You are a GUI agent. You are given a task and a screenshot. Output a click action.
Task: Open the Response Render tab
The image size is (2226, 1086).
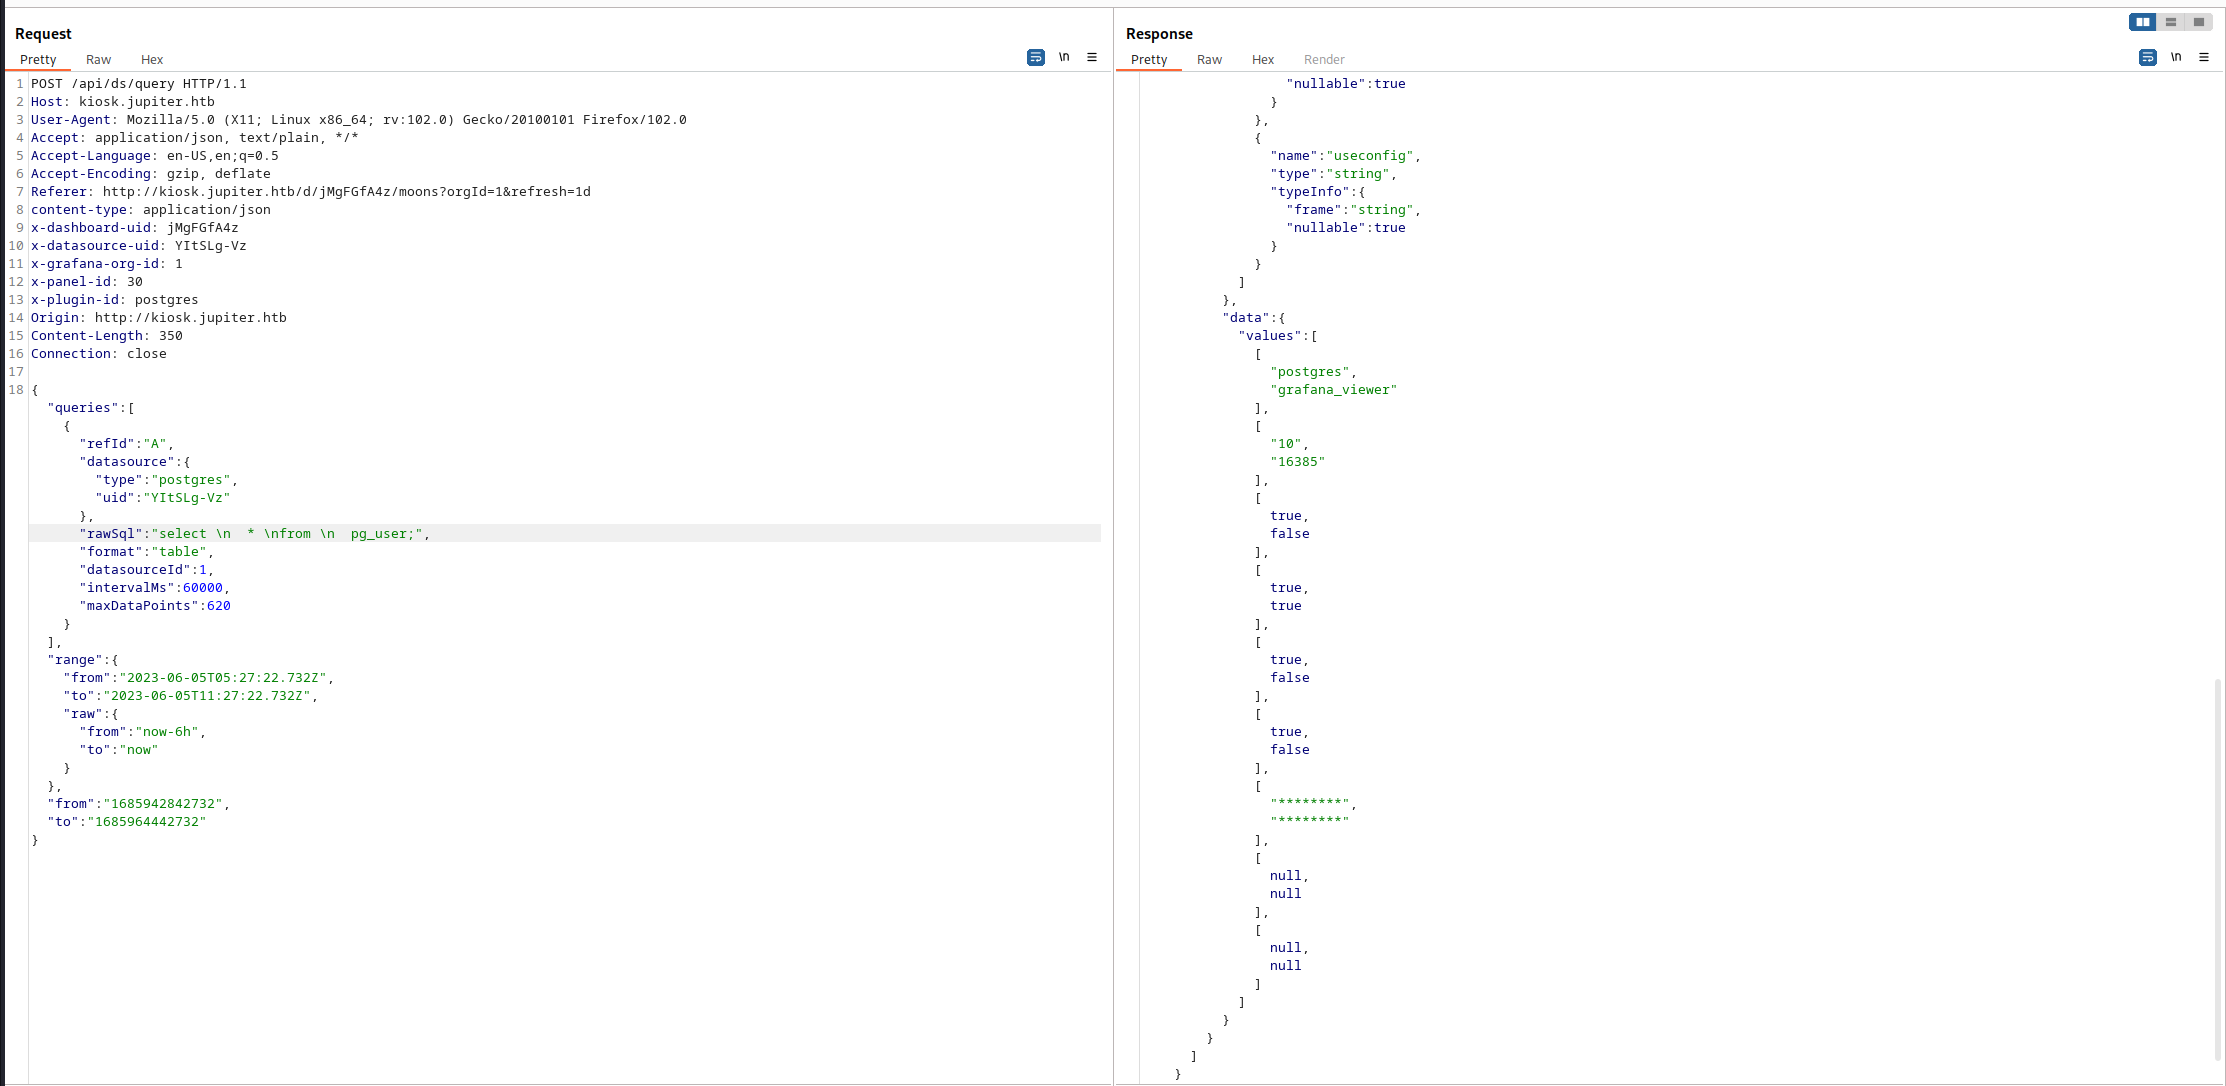click(x=1324, y=60)
